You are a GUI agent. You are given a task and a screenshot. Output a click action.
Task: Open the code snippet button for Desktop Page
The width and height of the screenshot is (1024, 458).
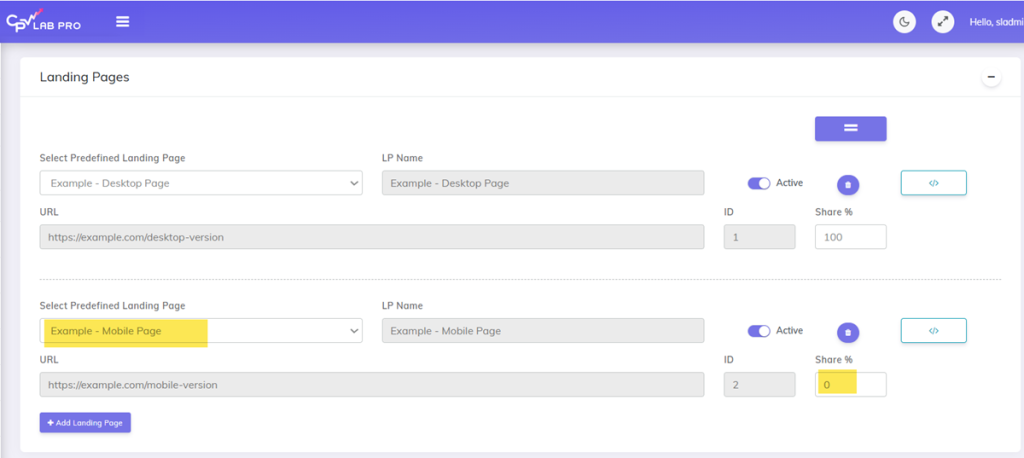(934, 183)
